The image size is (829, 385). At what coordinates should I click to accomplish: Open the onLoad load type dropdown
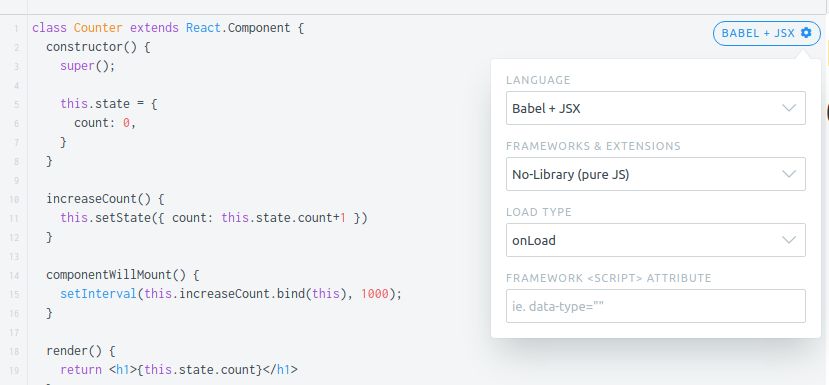pyautogui.click(x=656, y=240)
